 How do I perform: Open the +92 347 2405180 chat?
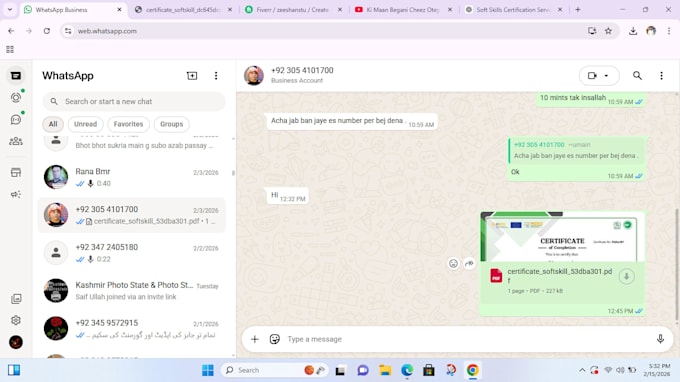point(132,253)
